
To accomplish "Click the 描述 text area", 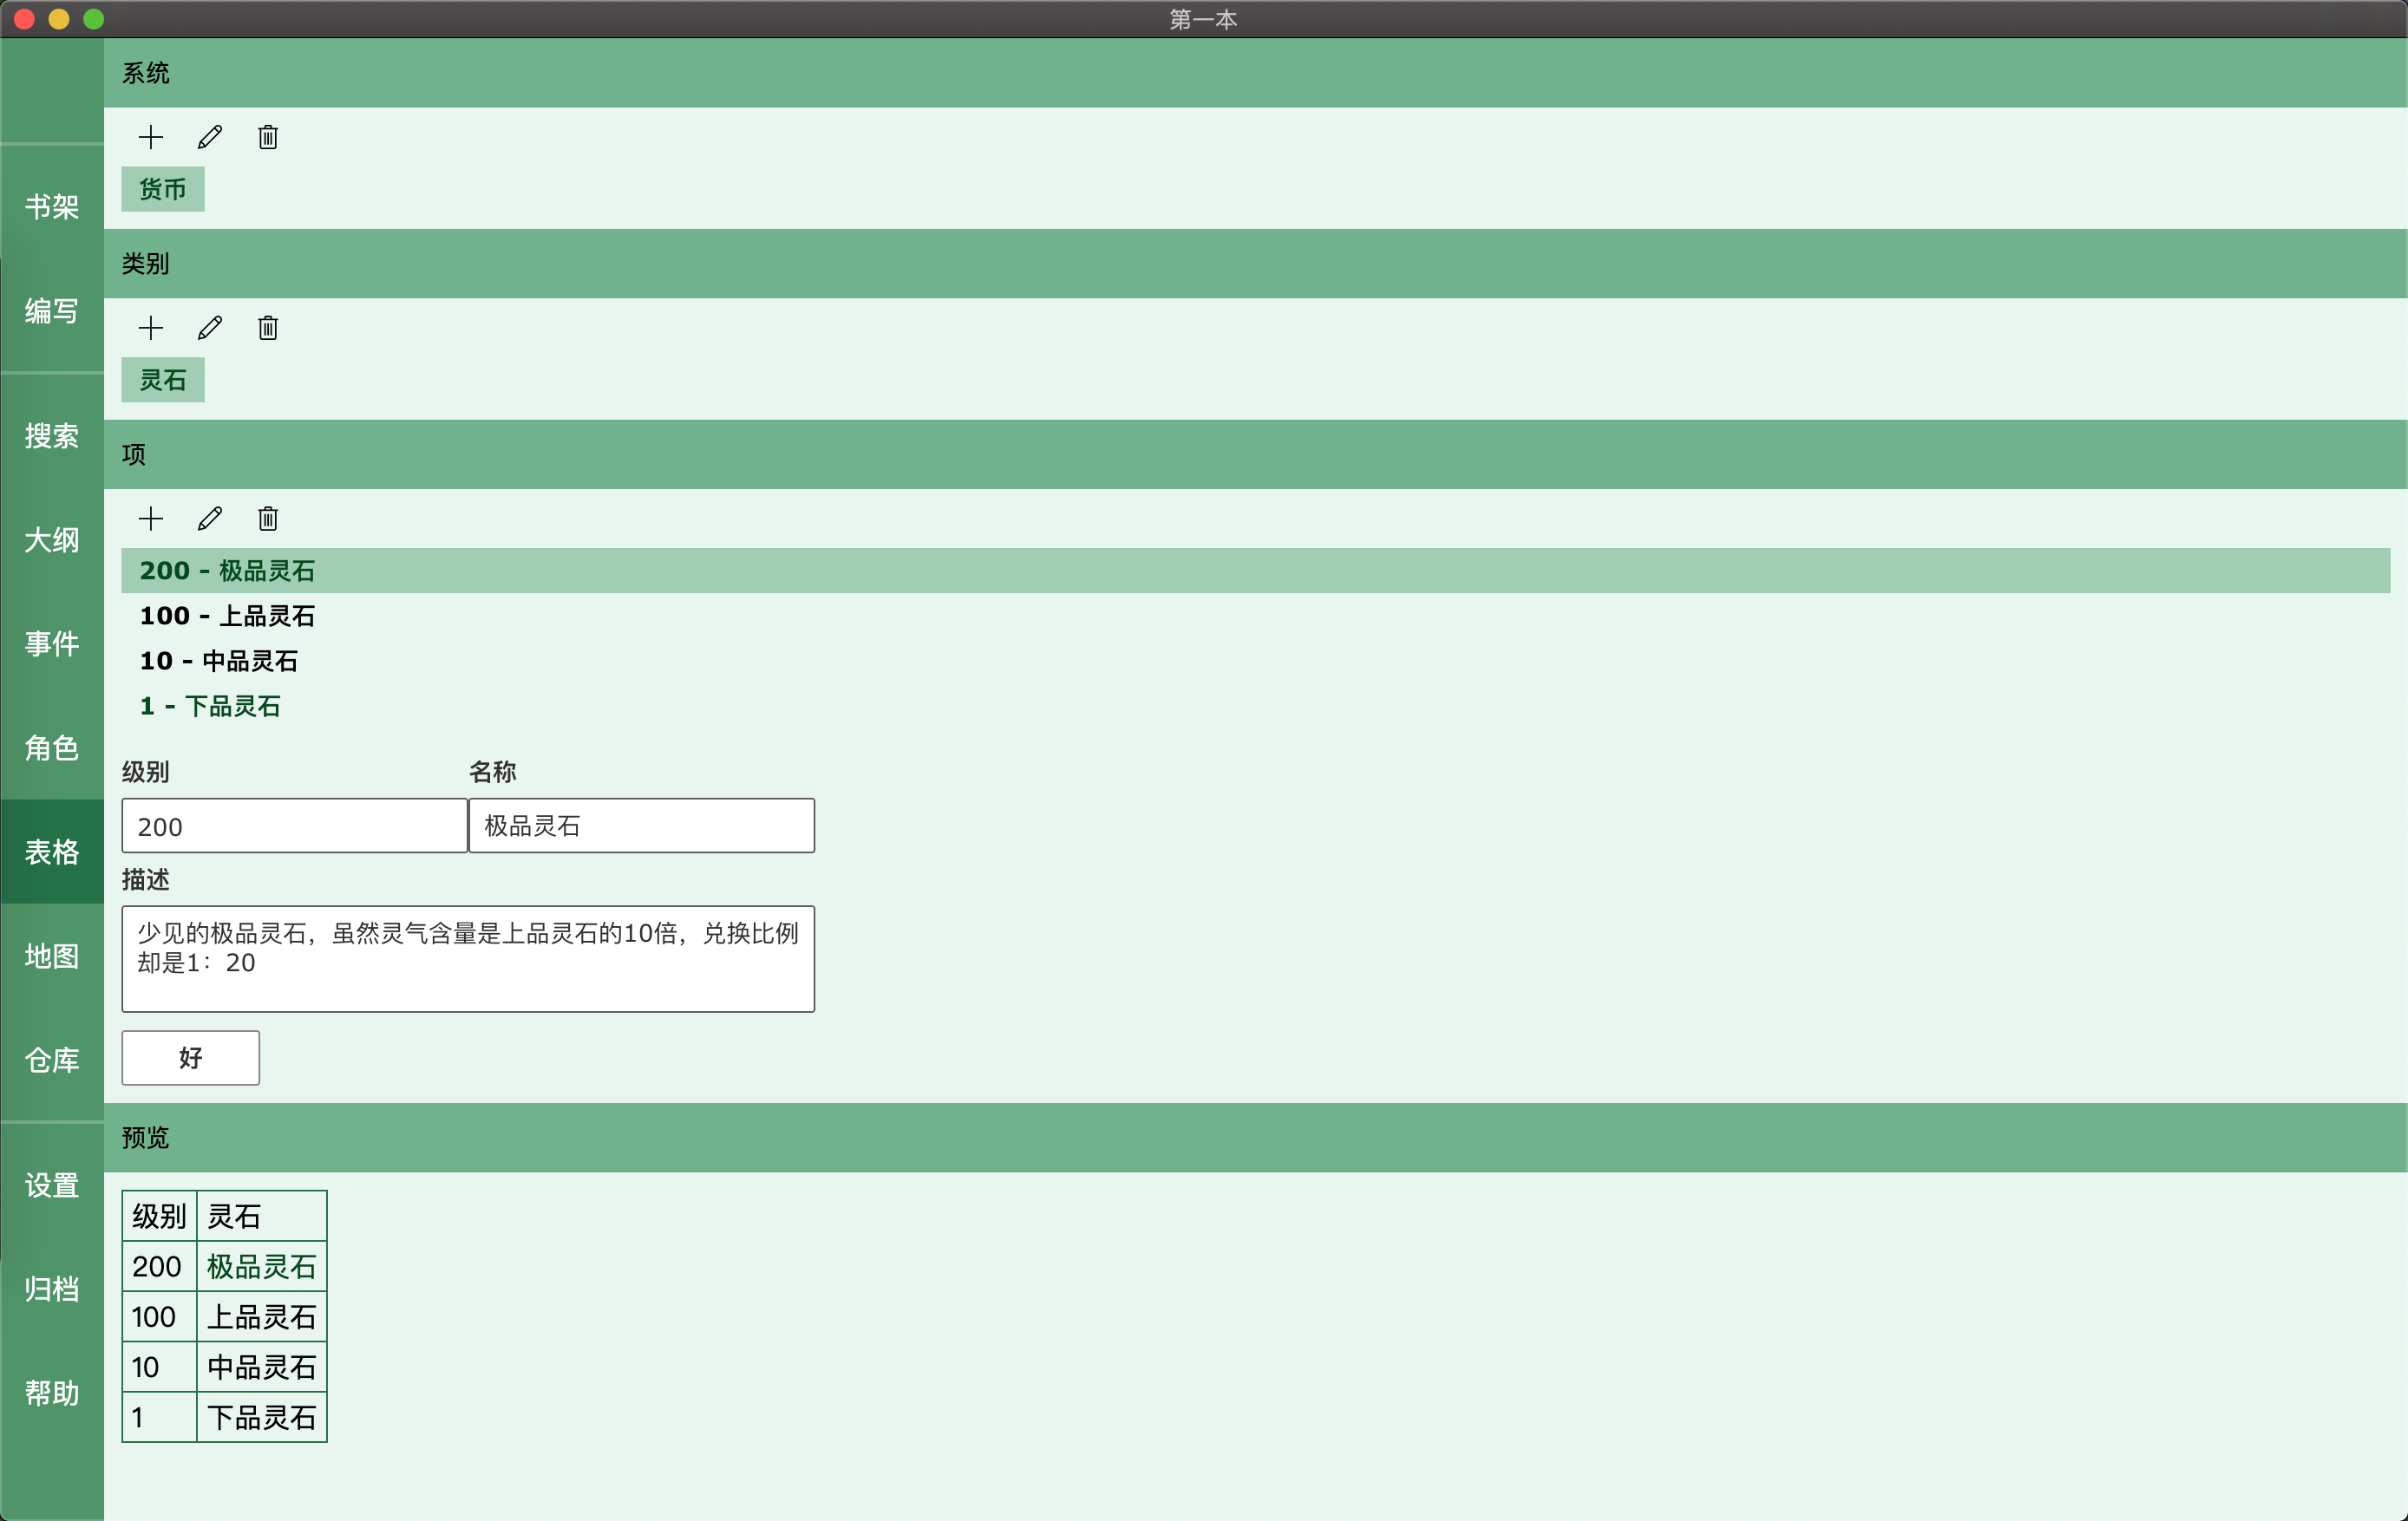I will tap(468, 959).
